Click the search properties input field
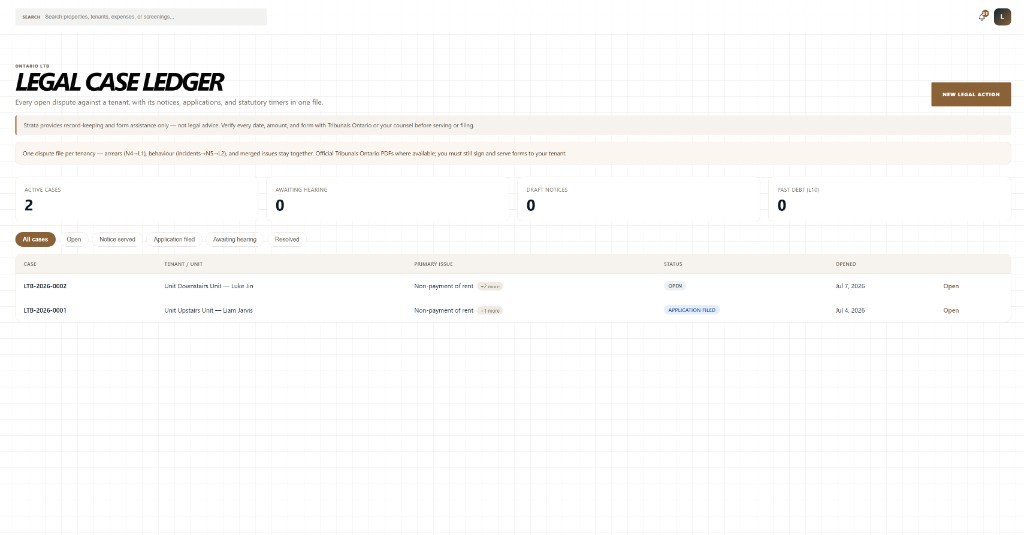1024x535 pixels. [141, 17]
